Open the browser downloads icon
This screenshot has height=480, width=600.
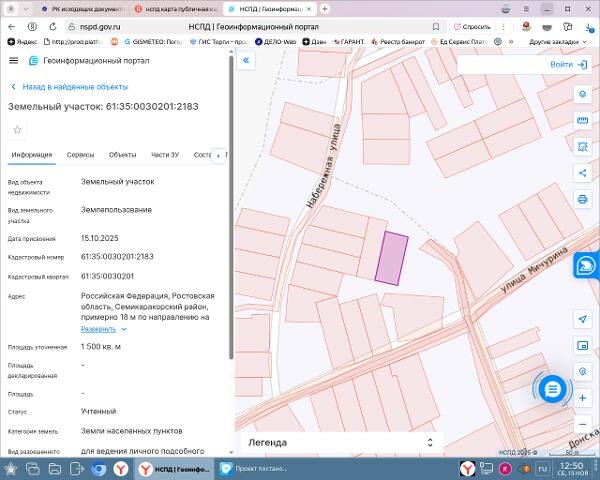(x=589, y=27)
